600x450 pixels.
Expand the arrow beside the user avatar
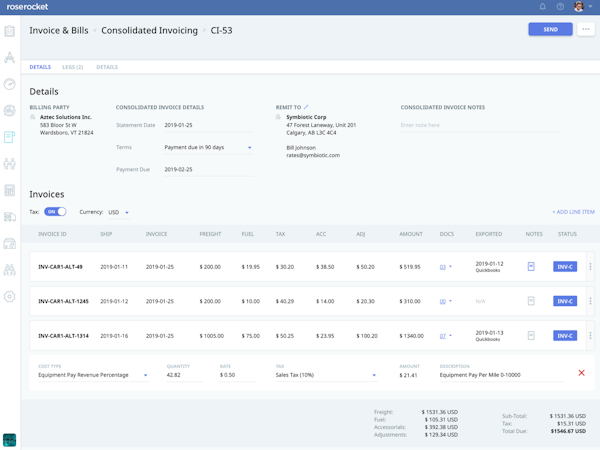(590, 7)
